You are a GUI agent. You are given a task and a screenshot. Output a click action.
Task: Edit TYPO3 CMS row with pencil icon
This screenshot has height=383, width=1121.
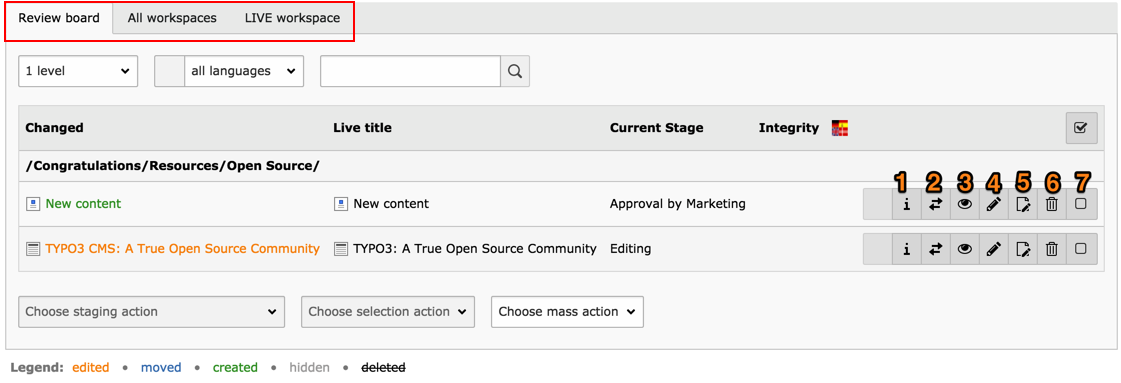point(994,249)
